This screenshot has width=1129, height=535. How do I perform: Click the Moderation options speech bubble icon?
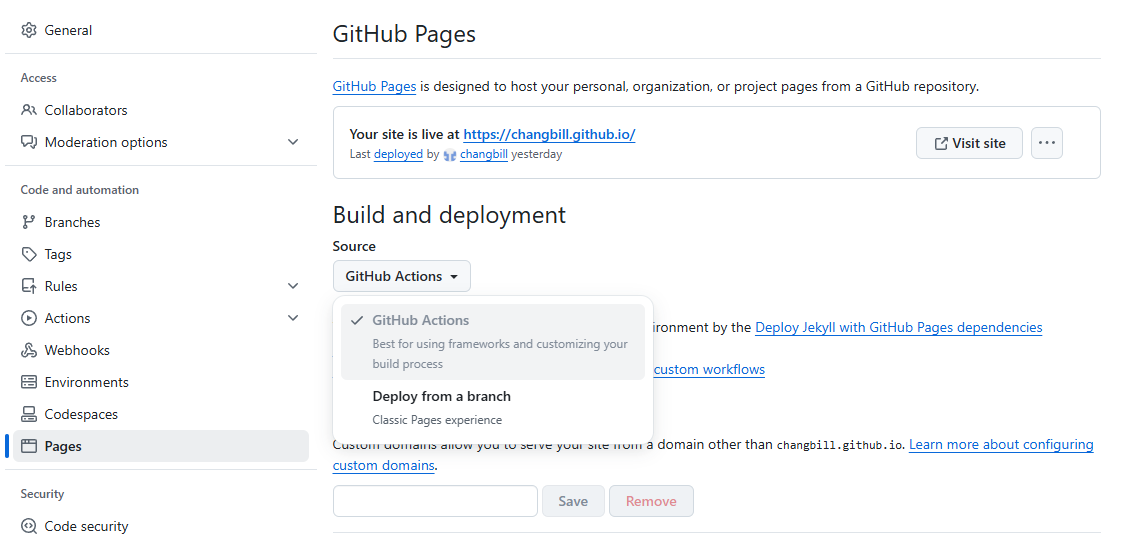tap(29, 142)
